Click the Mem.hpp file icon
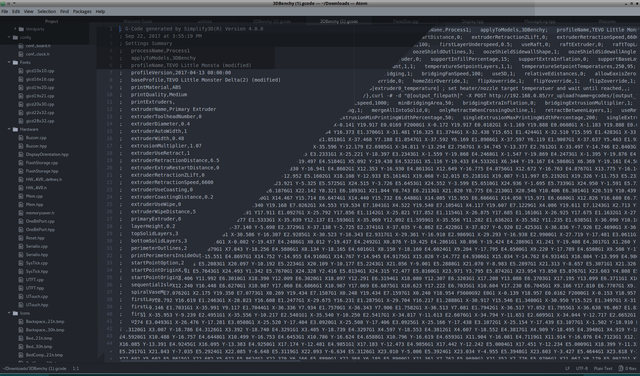 coord(21,205)
